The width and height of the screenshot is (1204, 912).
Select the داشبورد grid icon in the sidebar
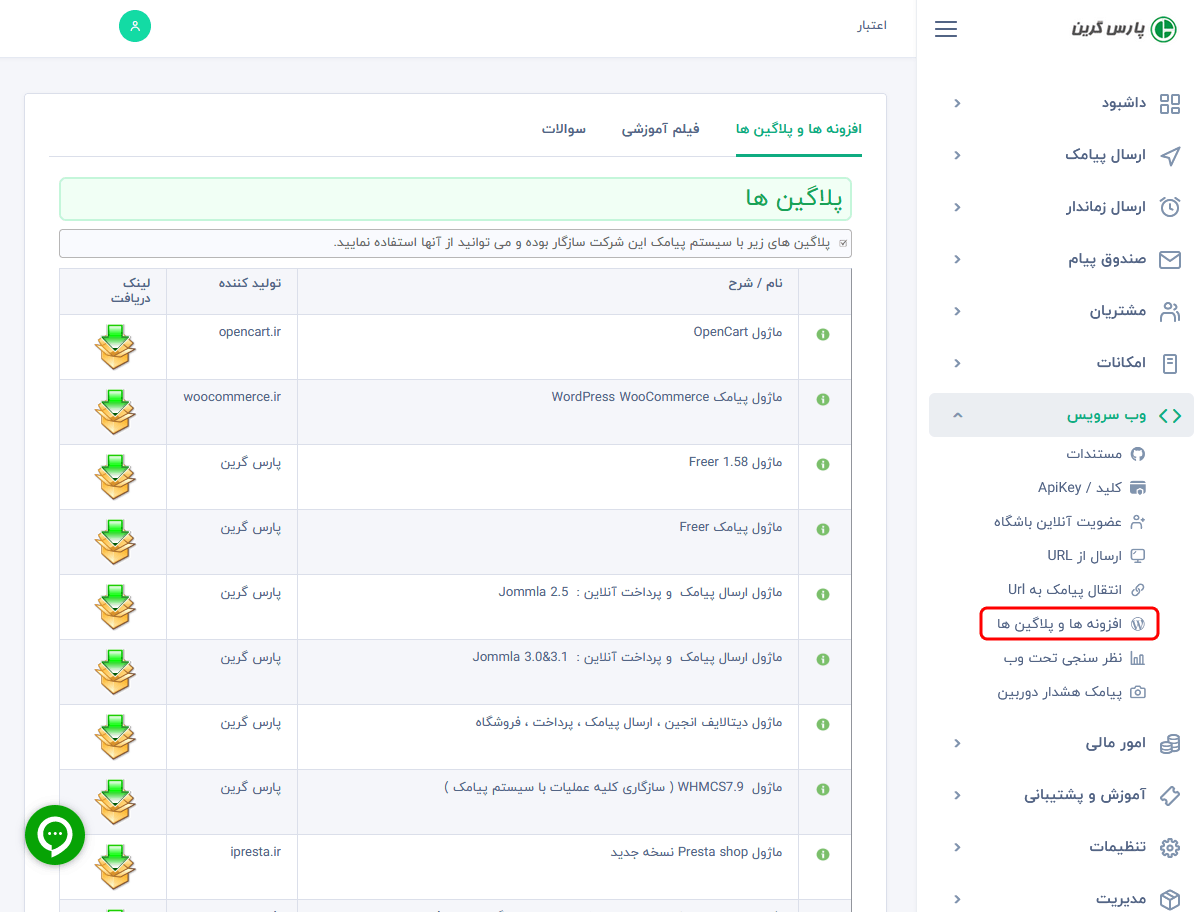pos(1170,103)
